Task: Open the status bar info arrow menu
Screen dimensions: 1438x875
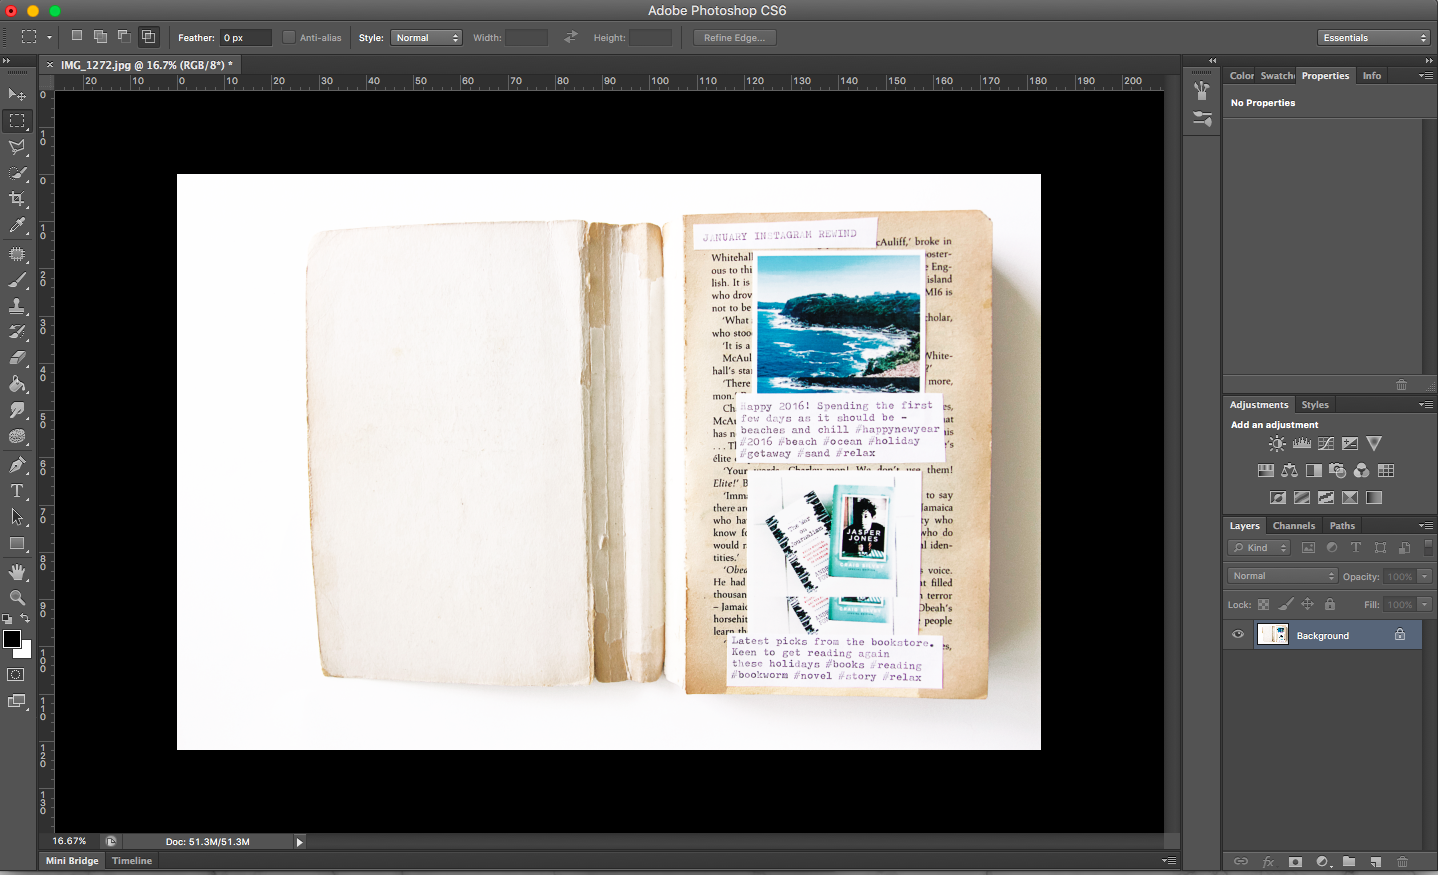Action: [x=299, y=842]
